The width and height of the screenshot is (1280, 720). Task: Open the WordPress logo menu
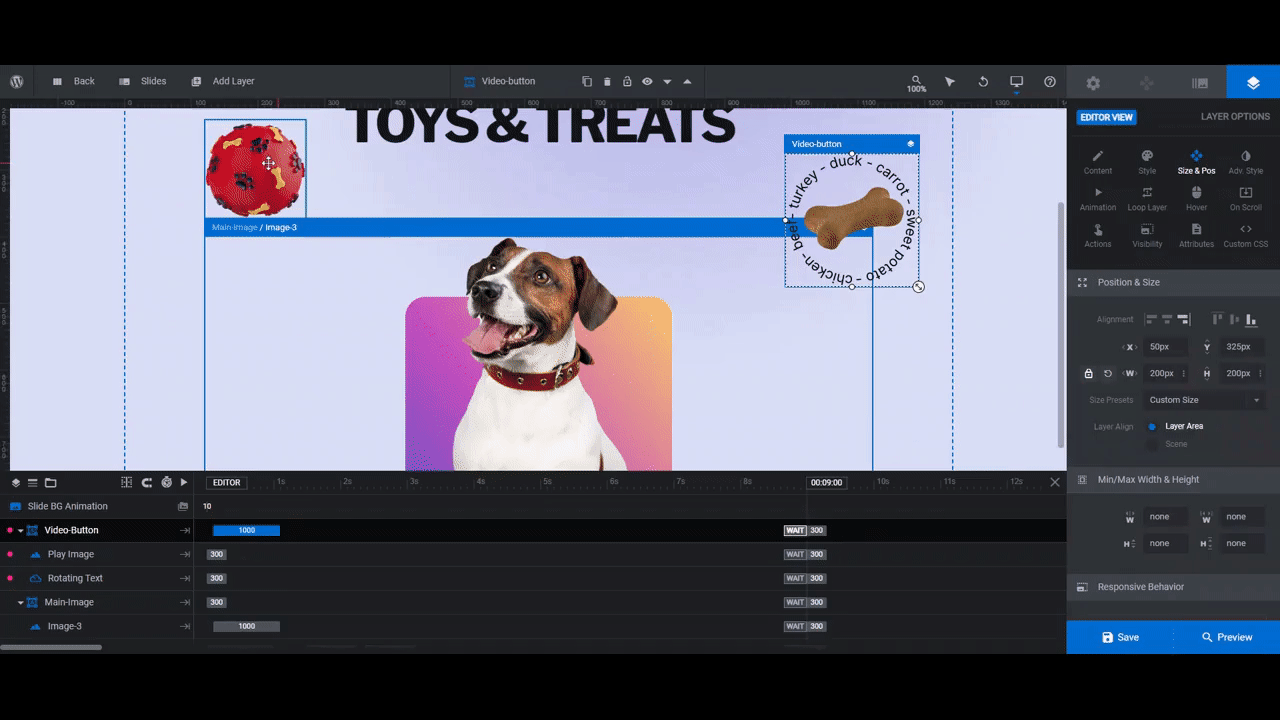[x=17, y=81]
